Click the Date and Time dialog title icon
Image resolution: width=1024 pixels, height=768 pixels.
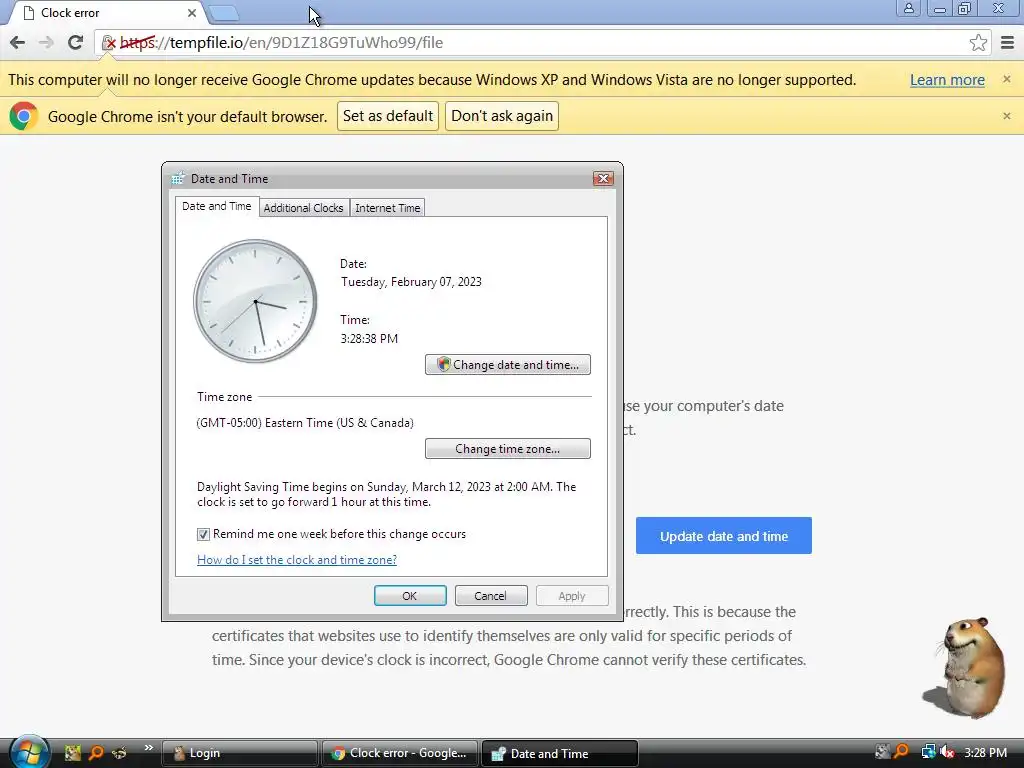coord(178,178)
